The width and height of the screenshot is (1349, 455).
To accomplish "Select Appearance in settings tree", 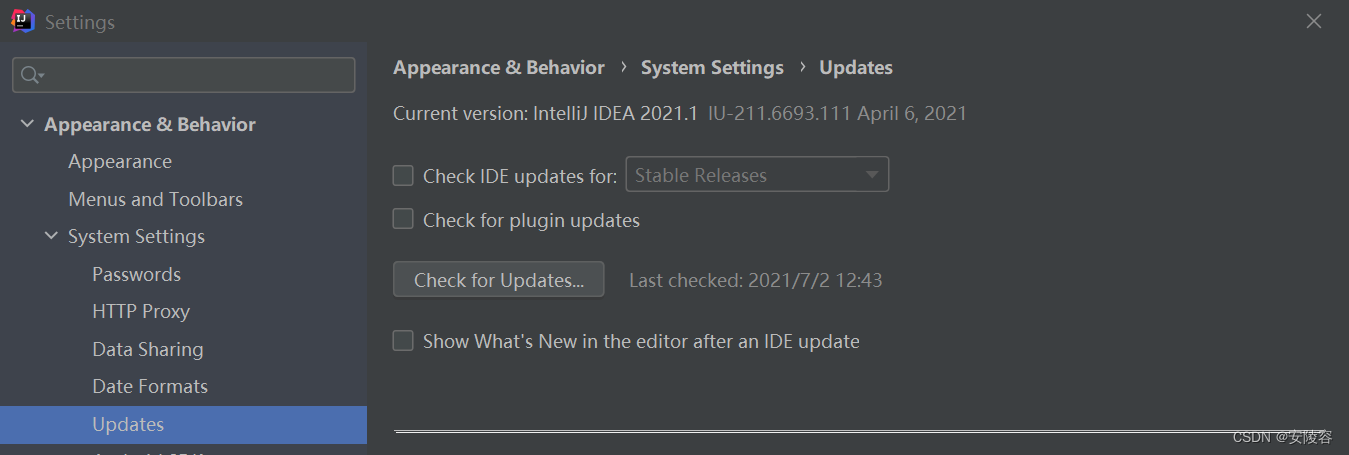I will pyautogui.click(x=120, y=162).
